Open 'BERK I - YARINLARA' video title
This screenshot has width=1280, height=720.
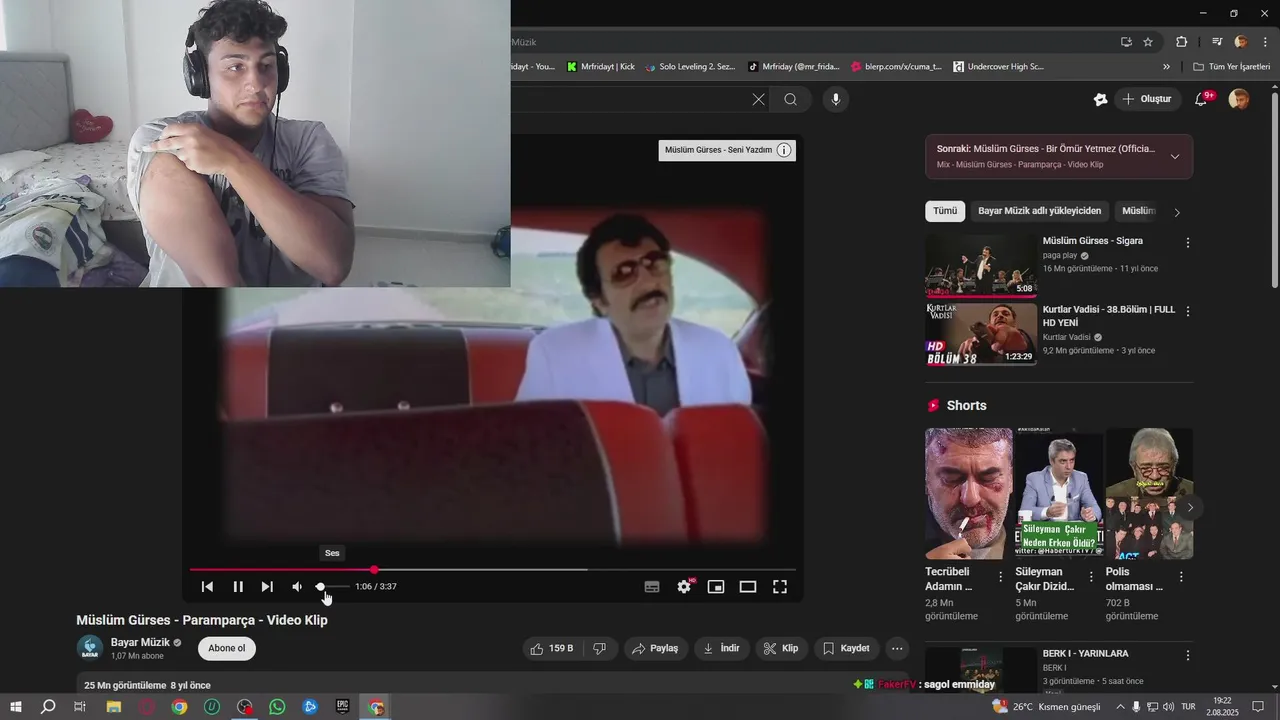coord(1085,653)
